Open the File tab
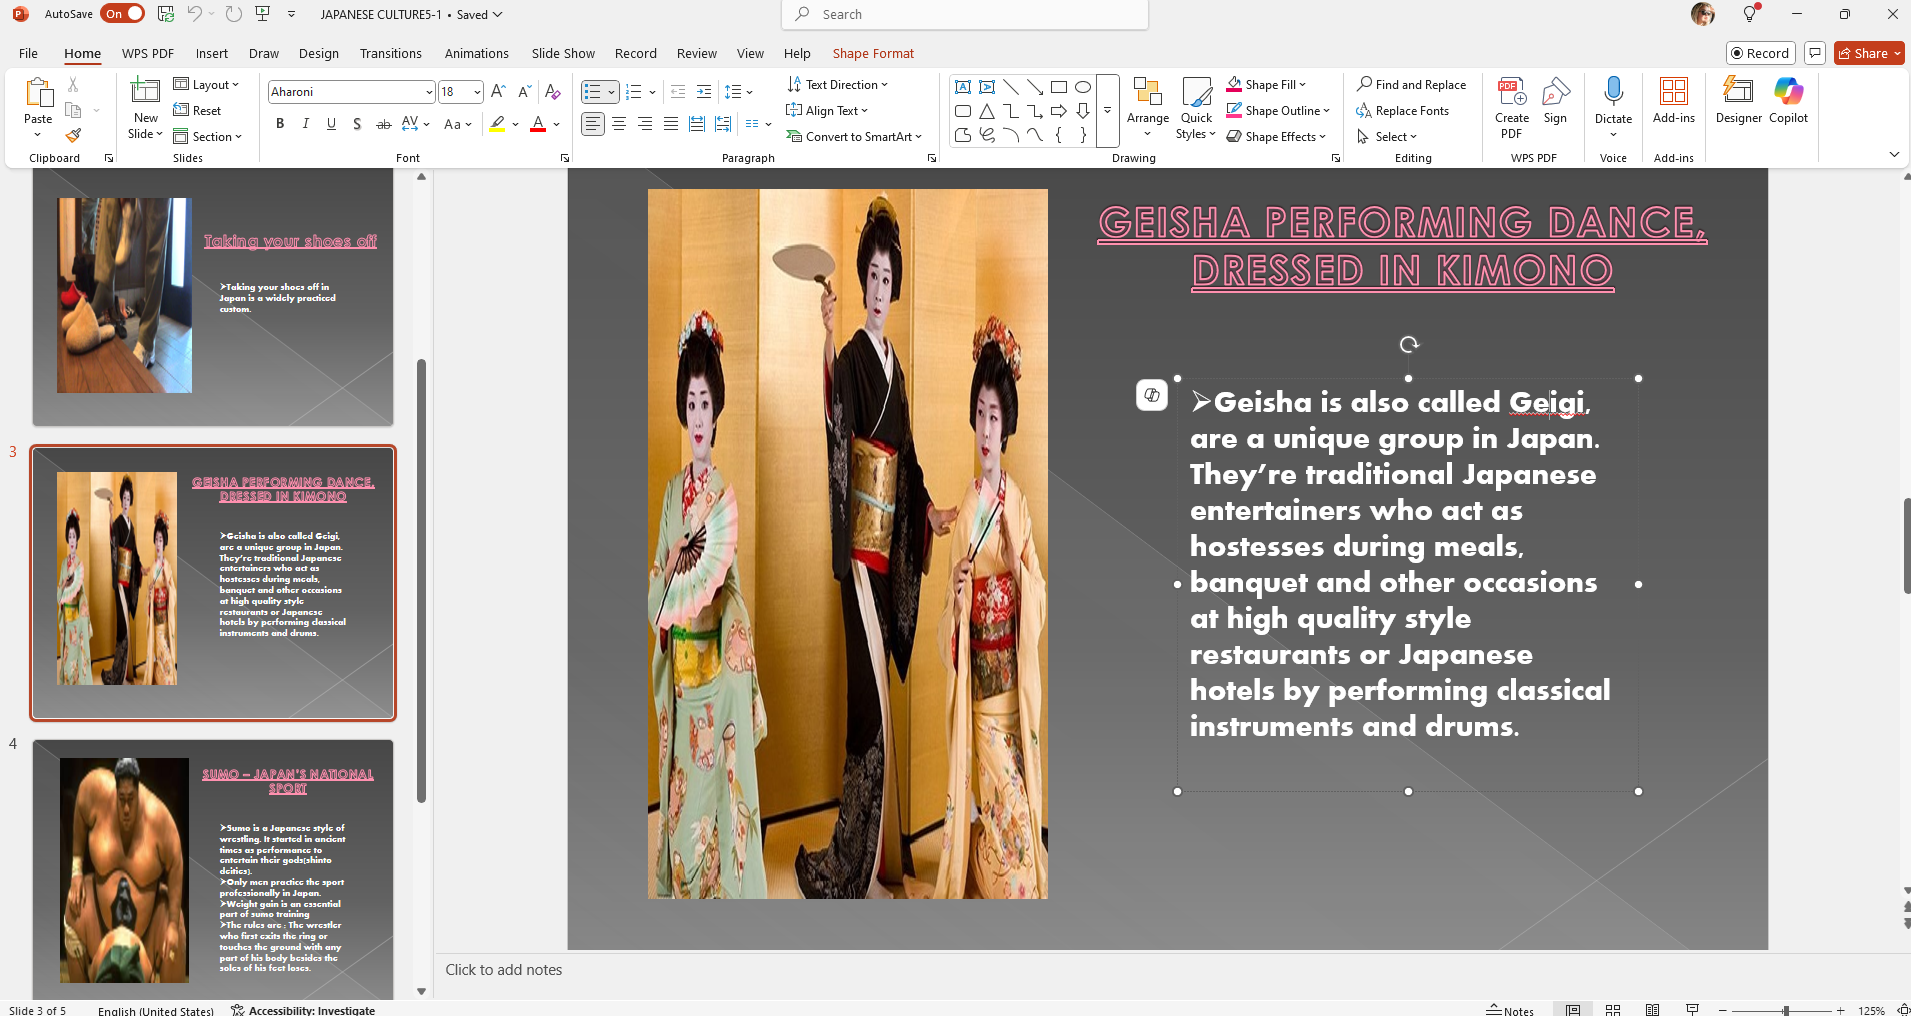This screenshot has height=1016, width=1911. tap(28, 53)
